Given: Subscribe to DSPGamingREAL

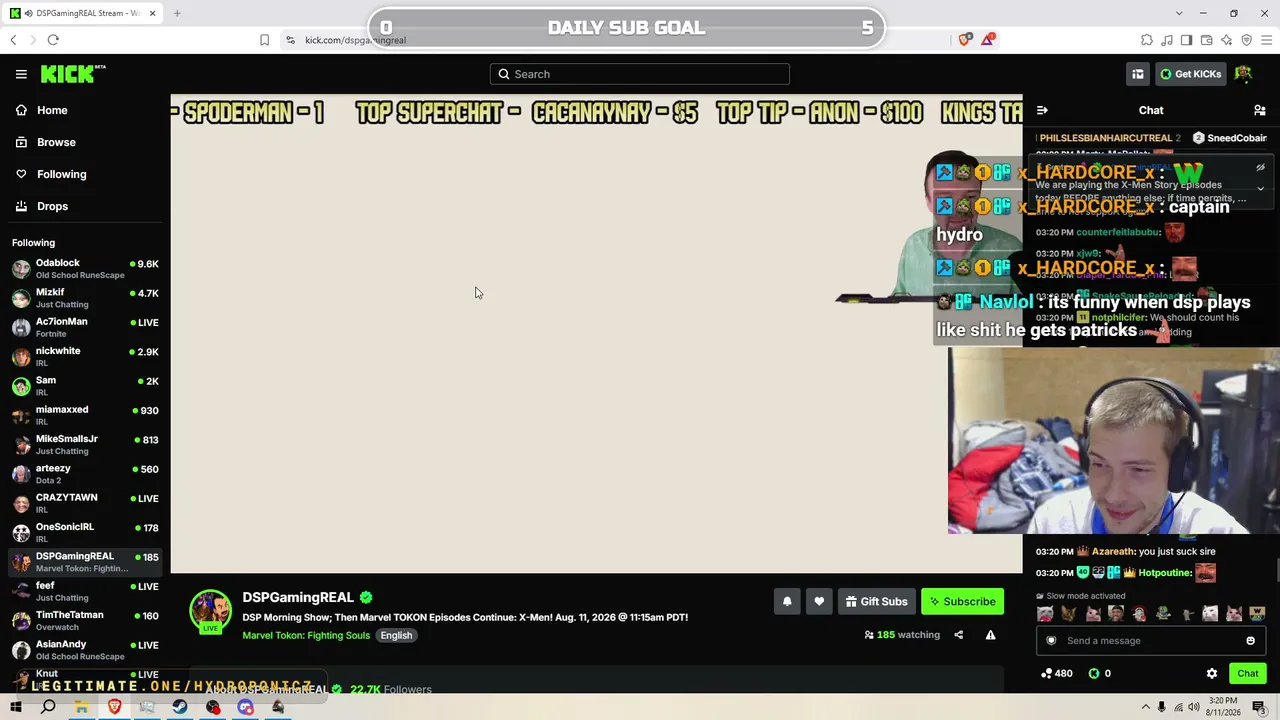Looking at the screenshot, I should (x=962, y=601).
